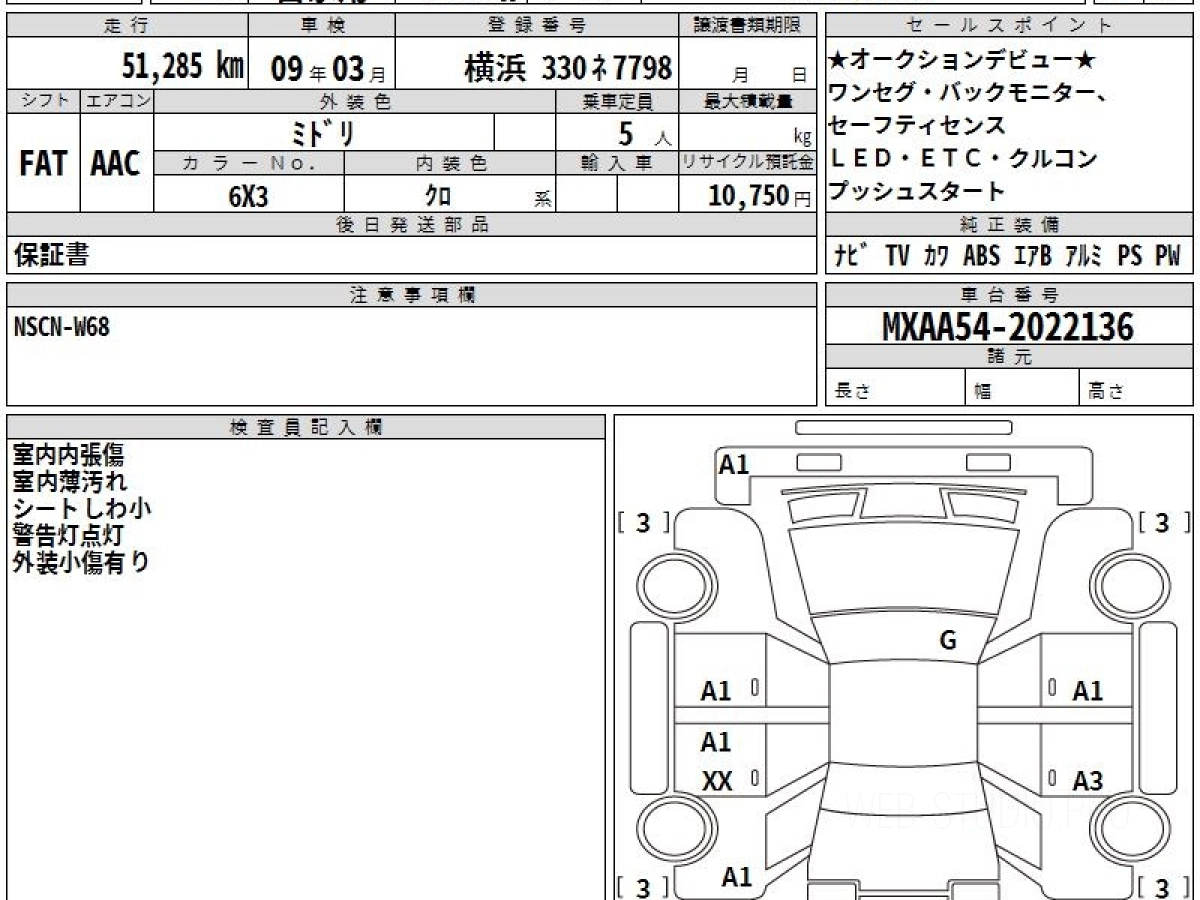
Task: Click the color number 6X3 field
Action: click(249, 196)
